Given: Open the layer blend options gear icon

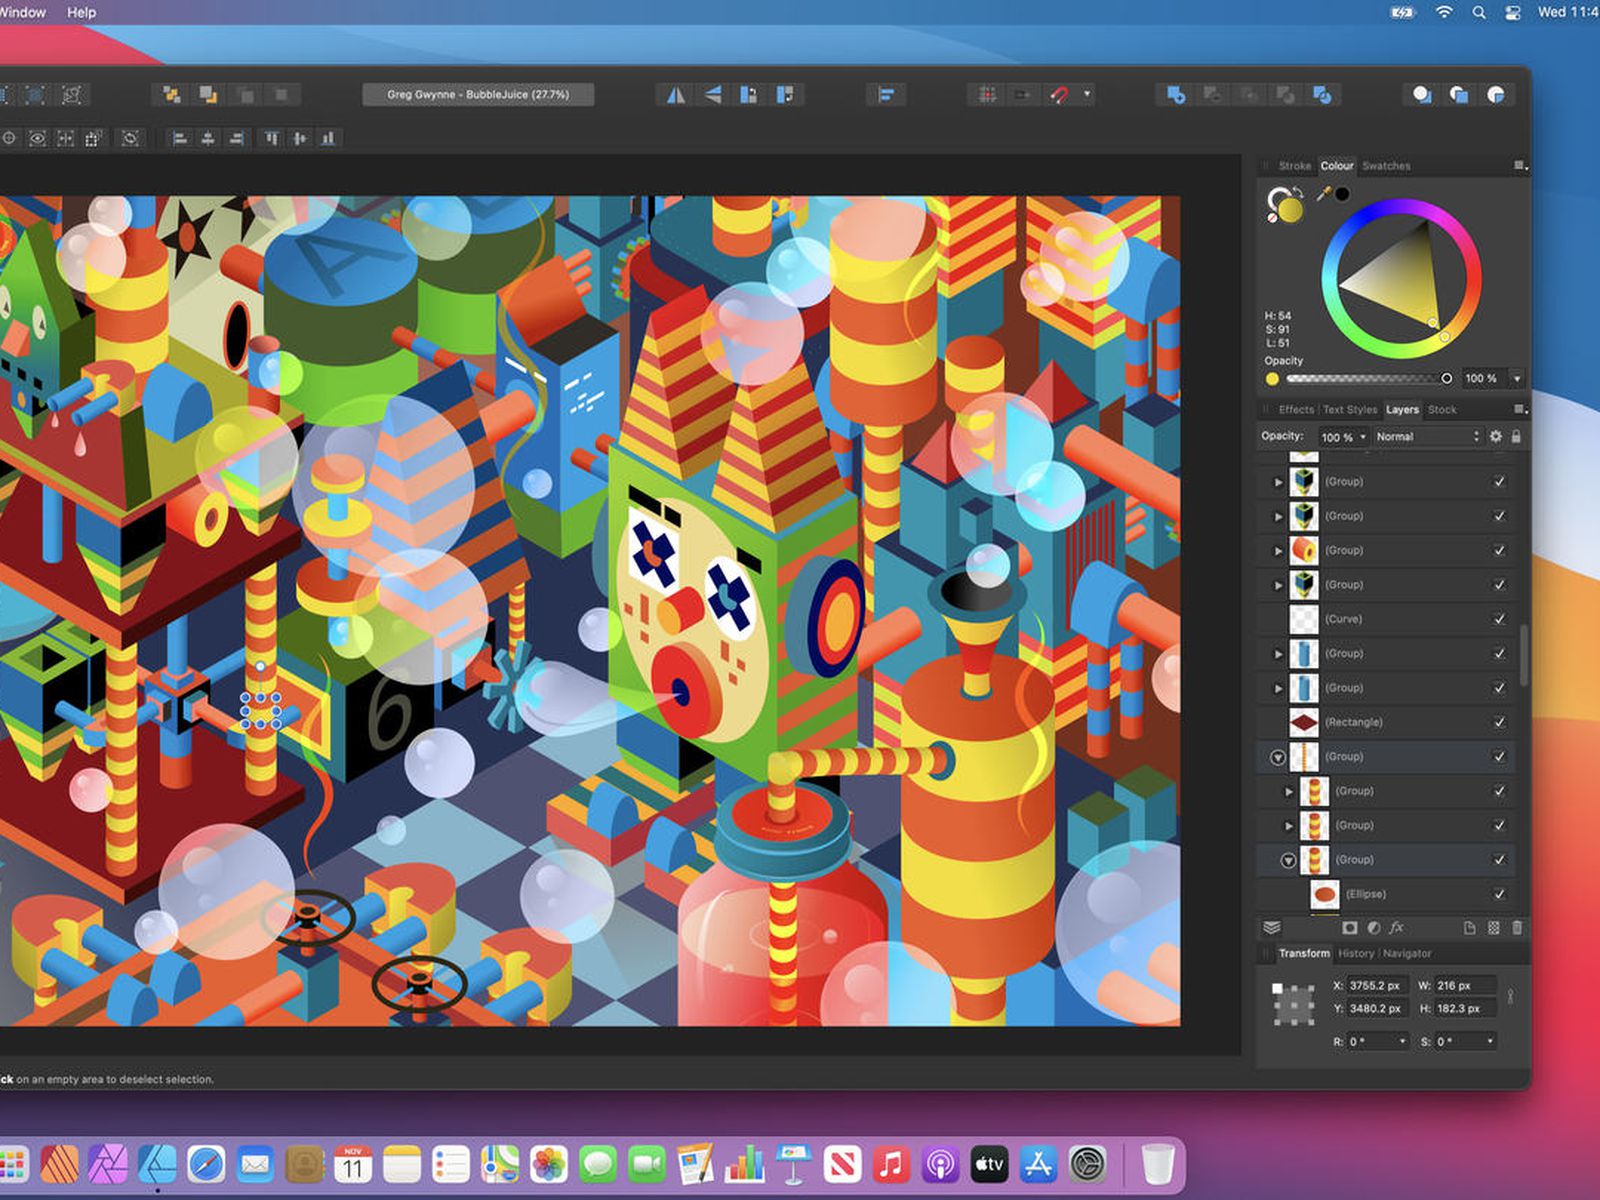Looking at the screenshot, I should [1496, 437].
